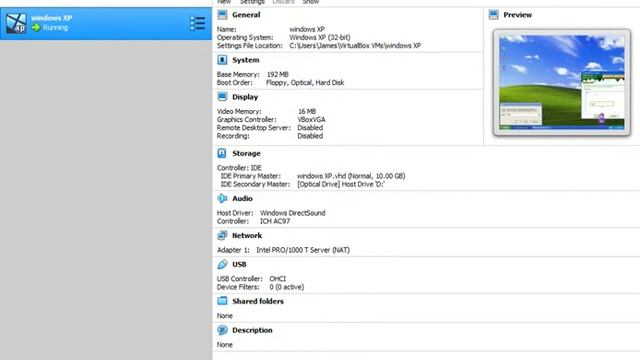Screen dimensions: 640x360
Task: Click the Description section bubble icon
Action: coord(222,330)
